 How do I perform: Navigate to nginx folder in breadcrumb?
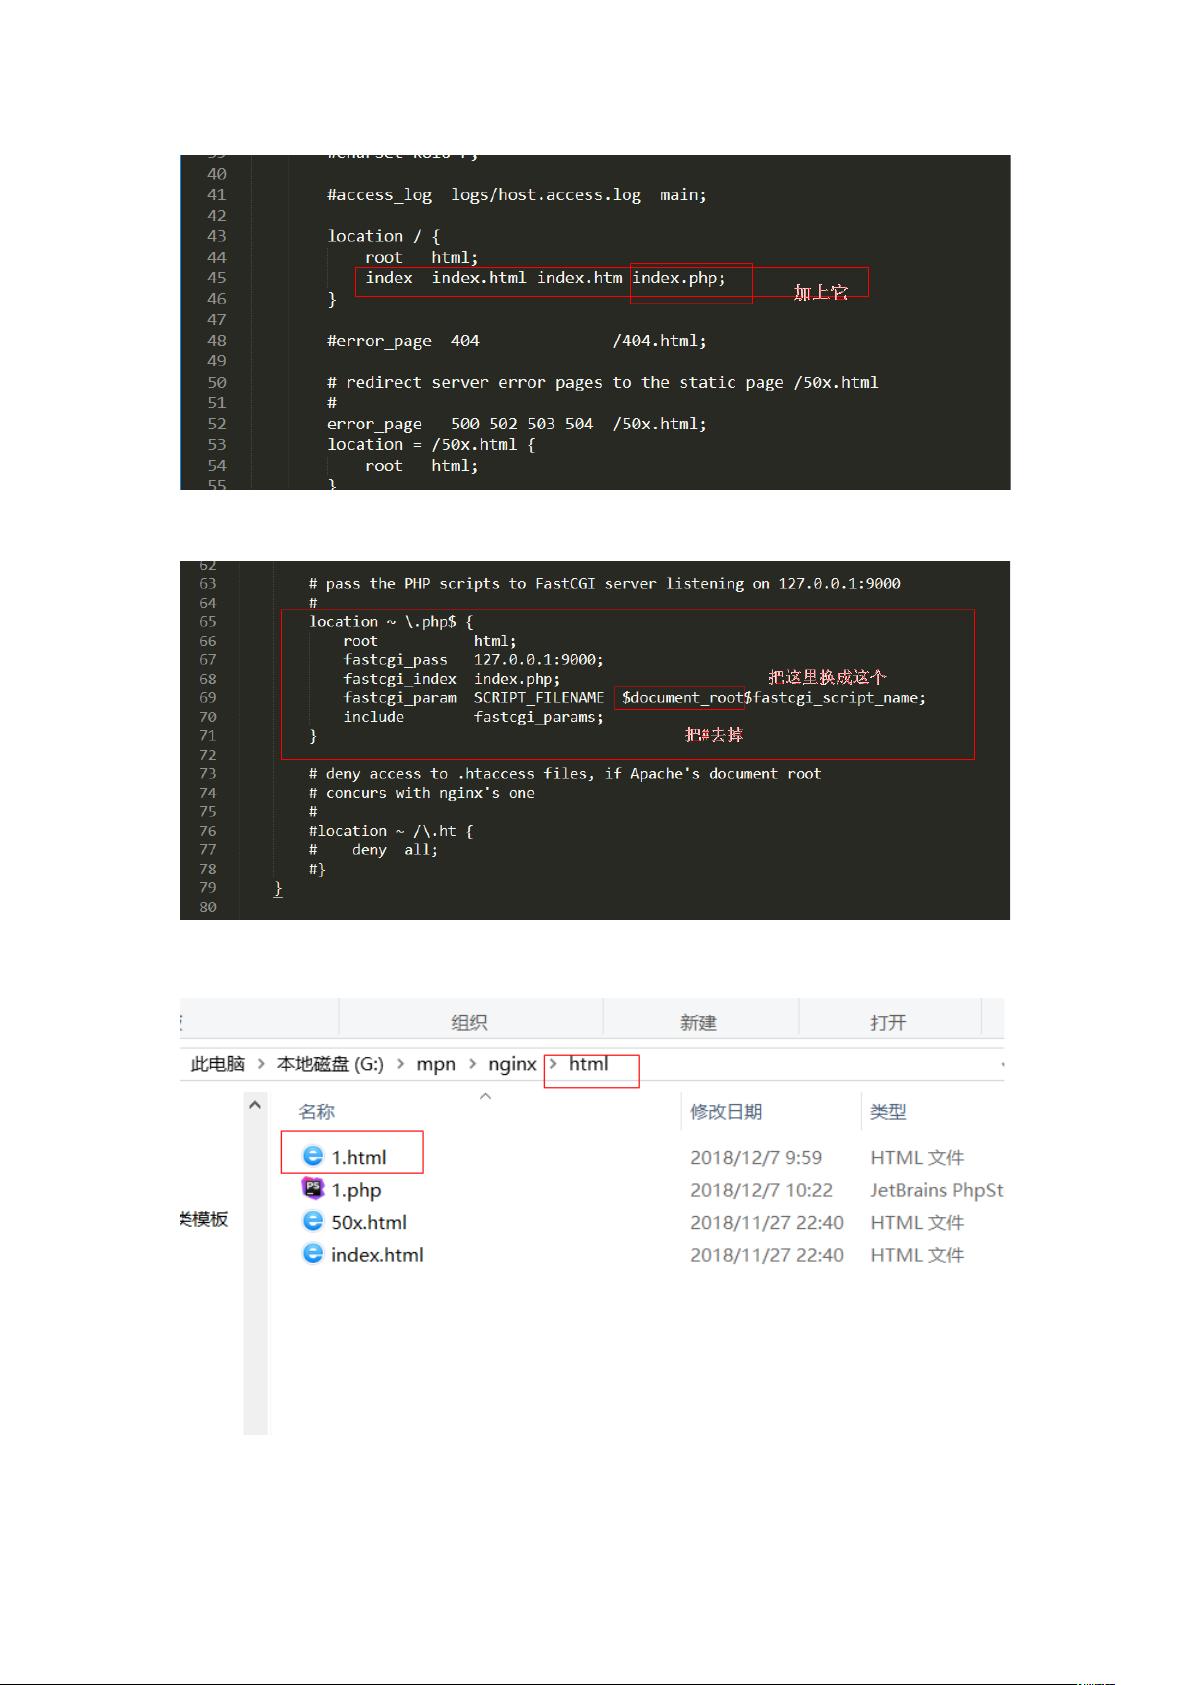pyautogui.click(x=512, y=1064)
